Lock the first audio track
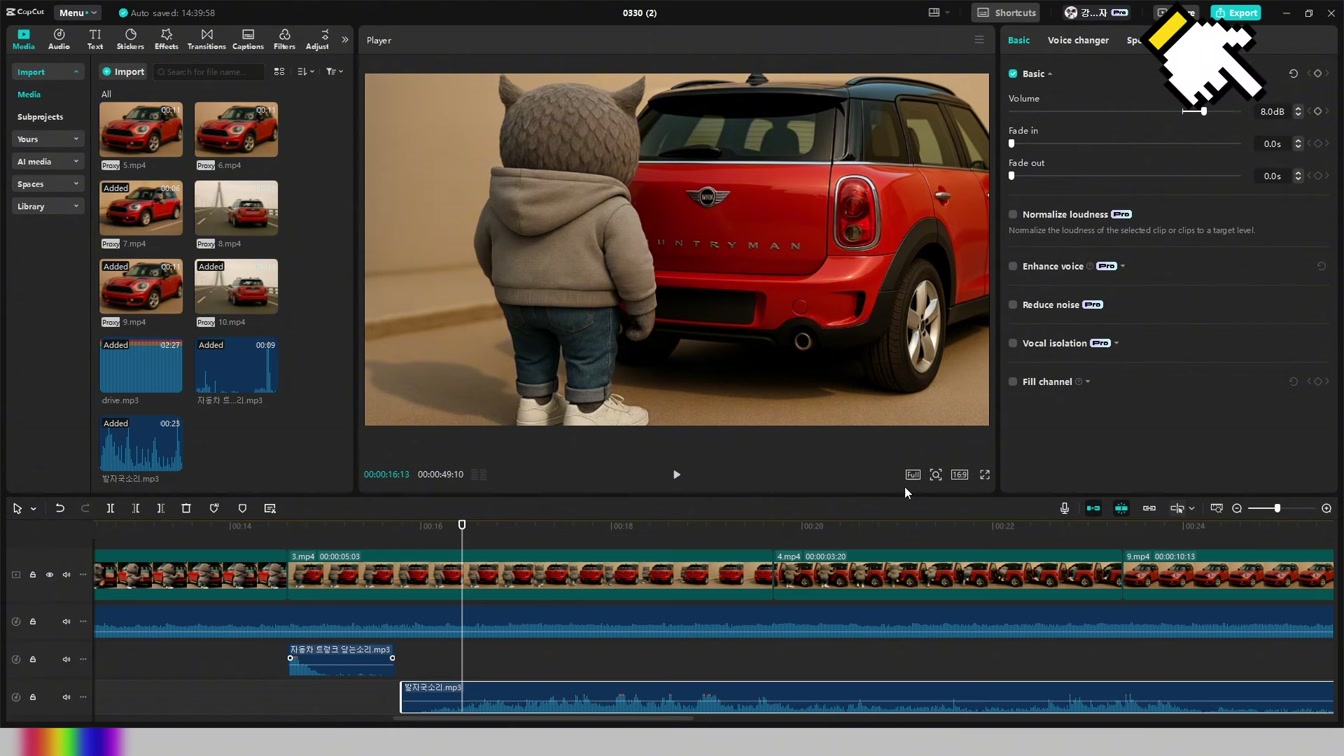This screenshot has height=756, width=1344. (33, 622)
